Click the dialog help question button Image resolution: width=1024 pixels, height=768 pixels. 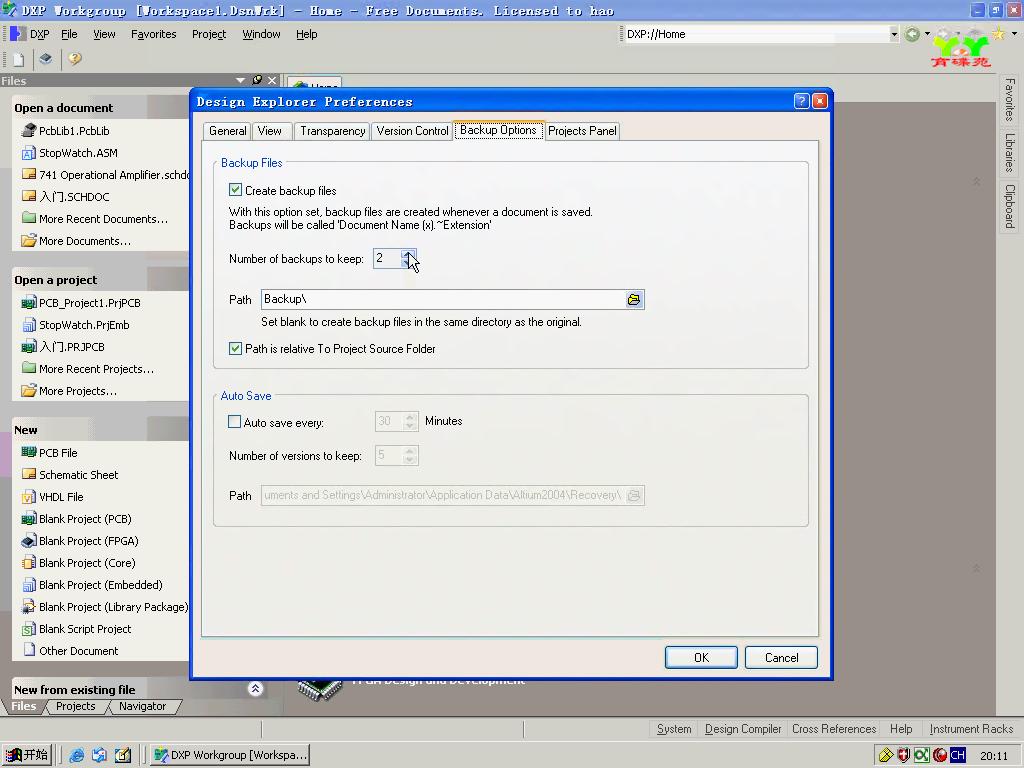point(801,101)
